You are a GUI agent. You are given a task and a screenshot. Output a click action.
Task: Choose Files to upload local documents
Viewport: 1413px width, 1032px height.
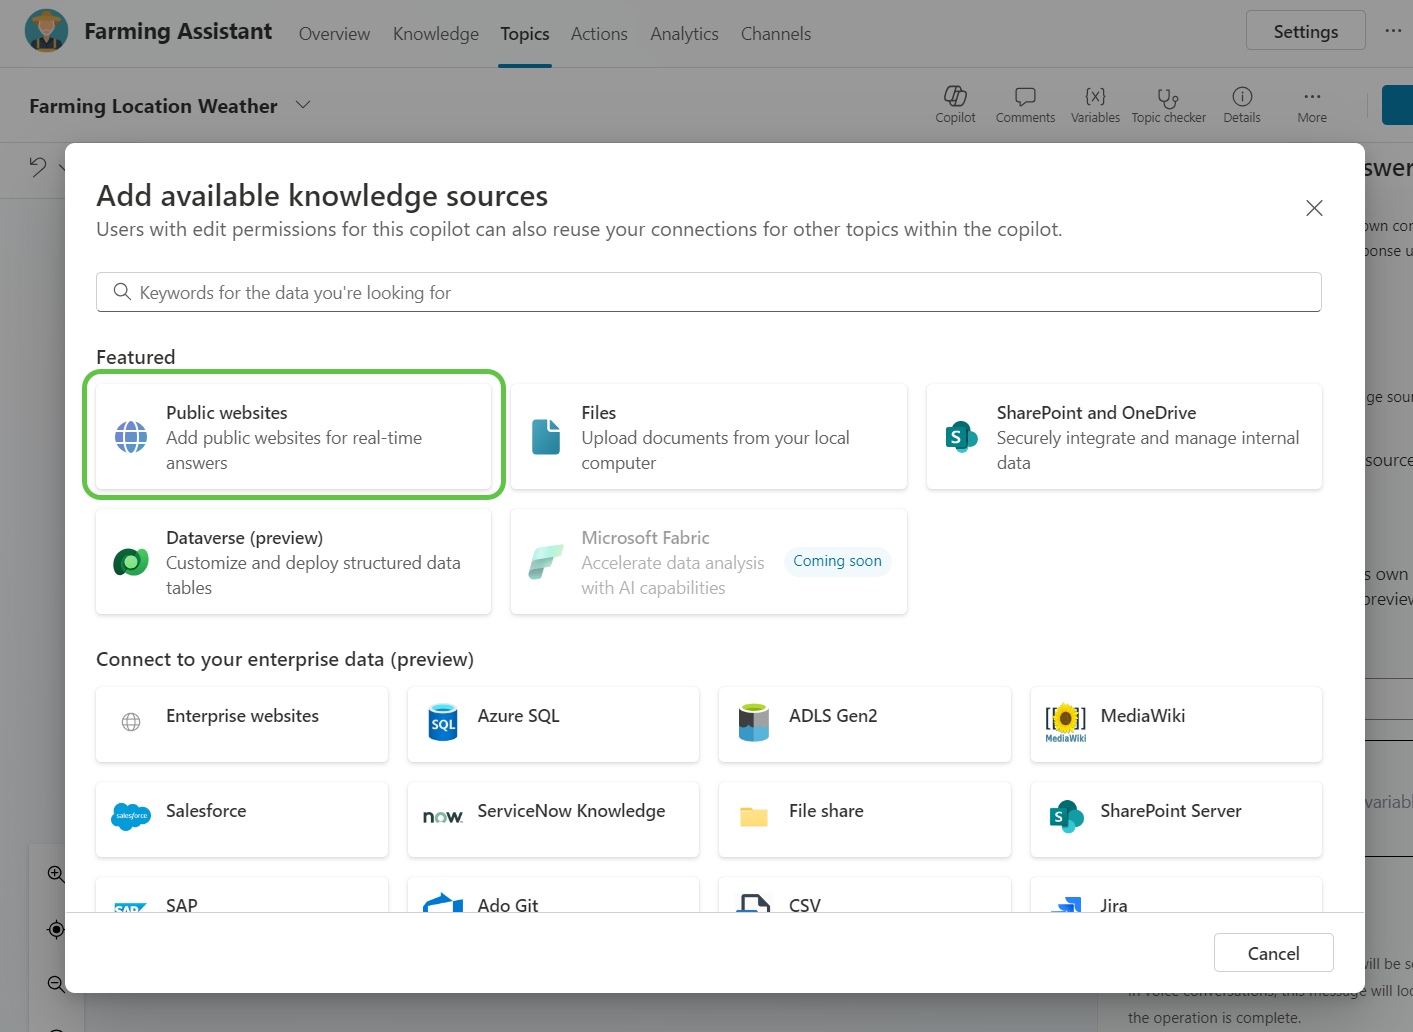[x=708, y=437]
